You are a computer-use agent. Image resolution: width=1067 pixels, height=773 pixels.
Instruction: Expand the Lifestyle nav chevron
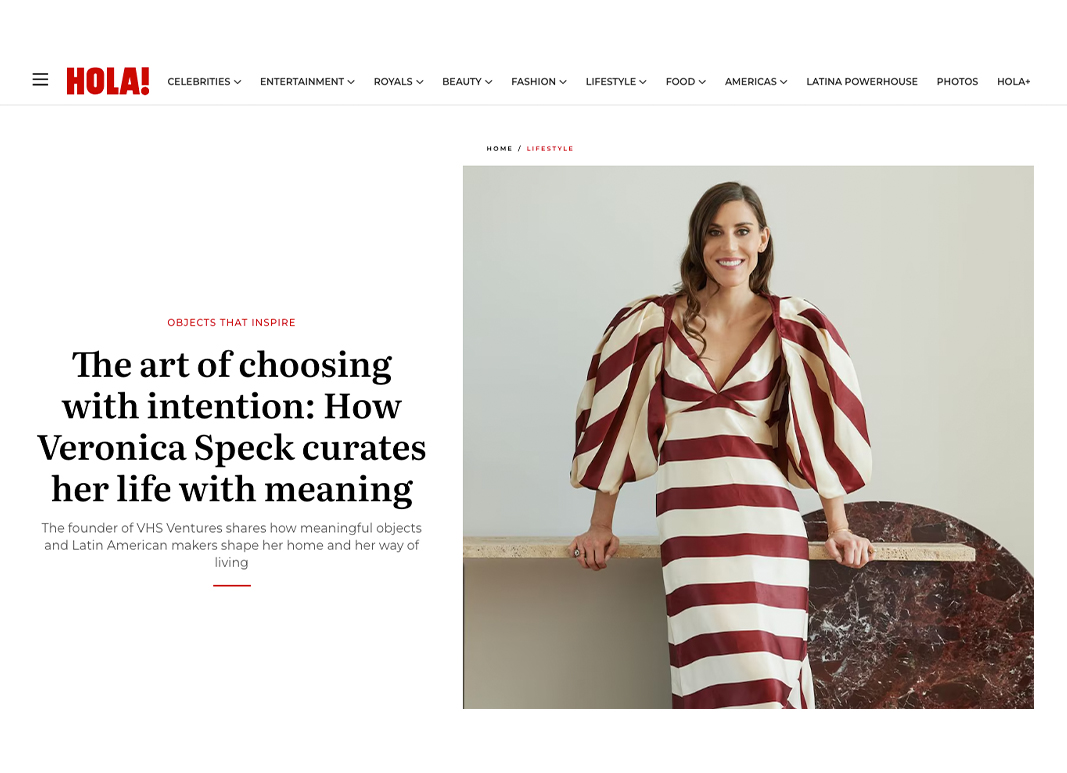[643, 82]
